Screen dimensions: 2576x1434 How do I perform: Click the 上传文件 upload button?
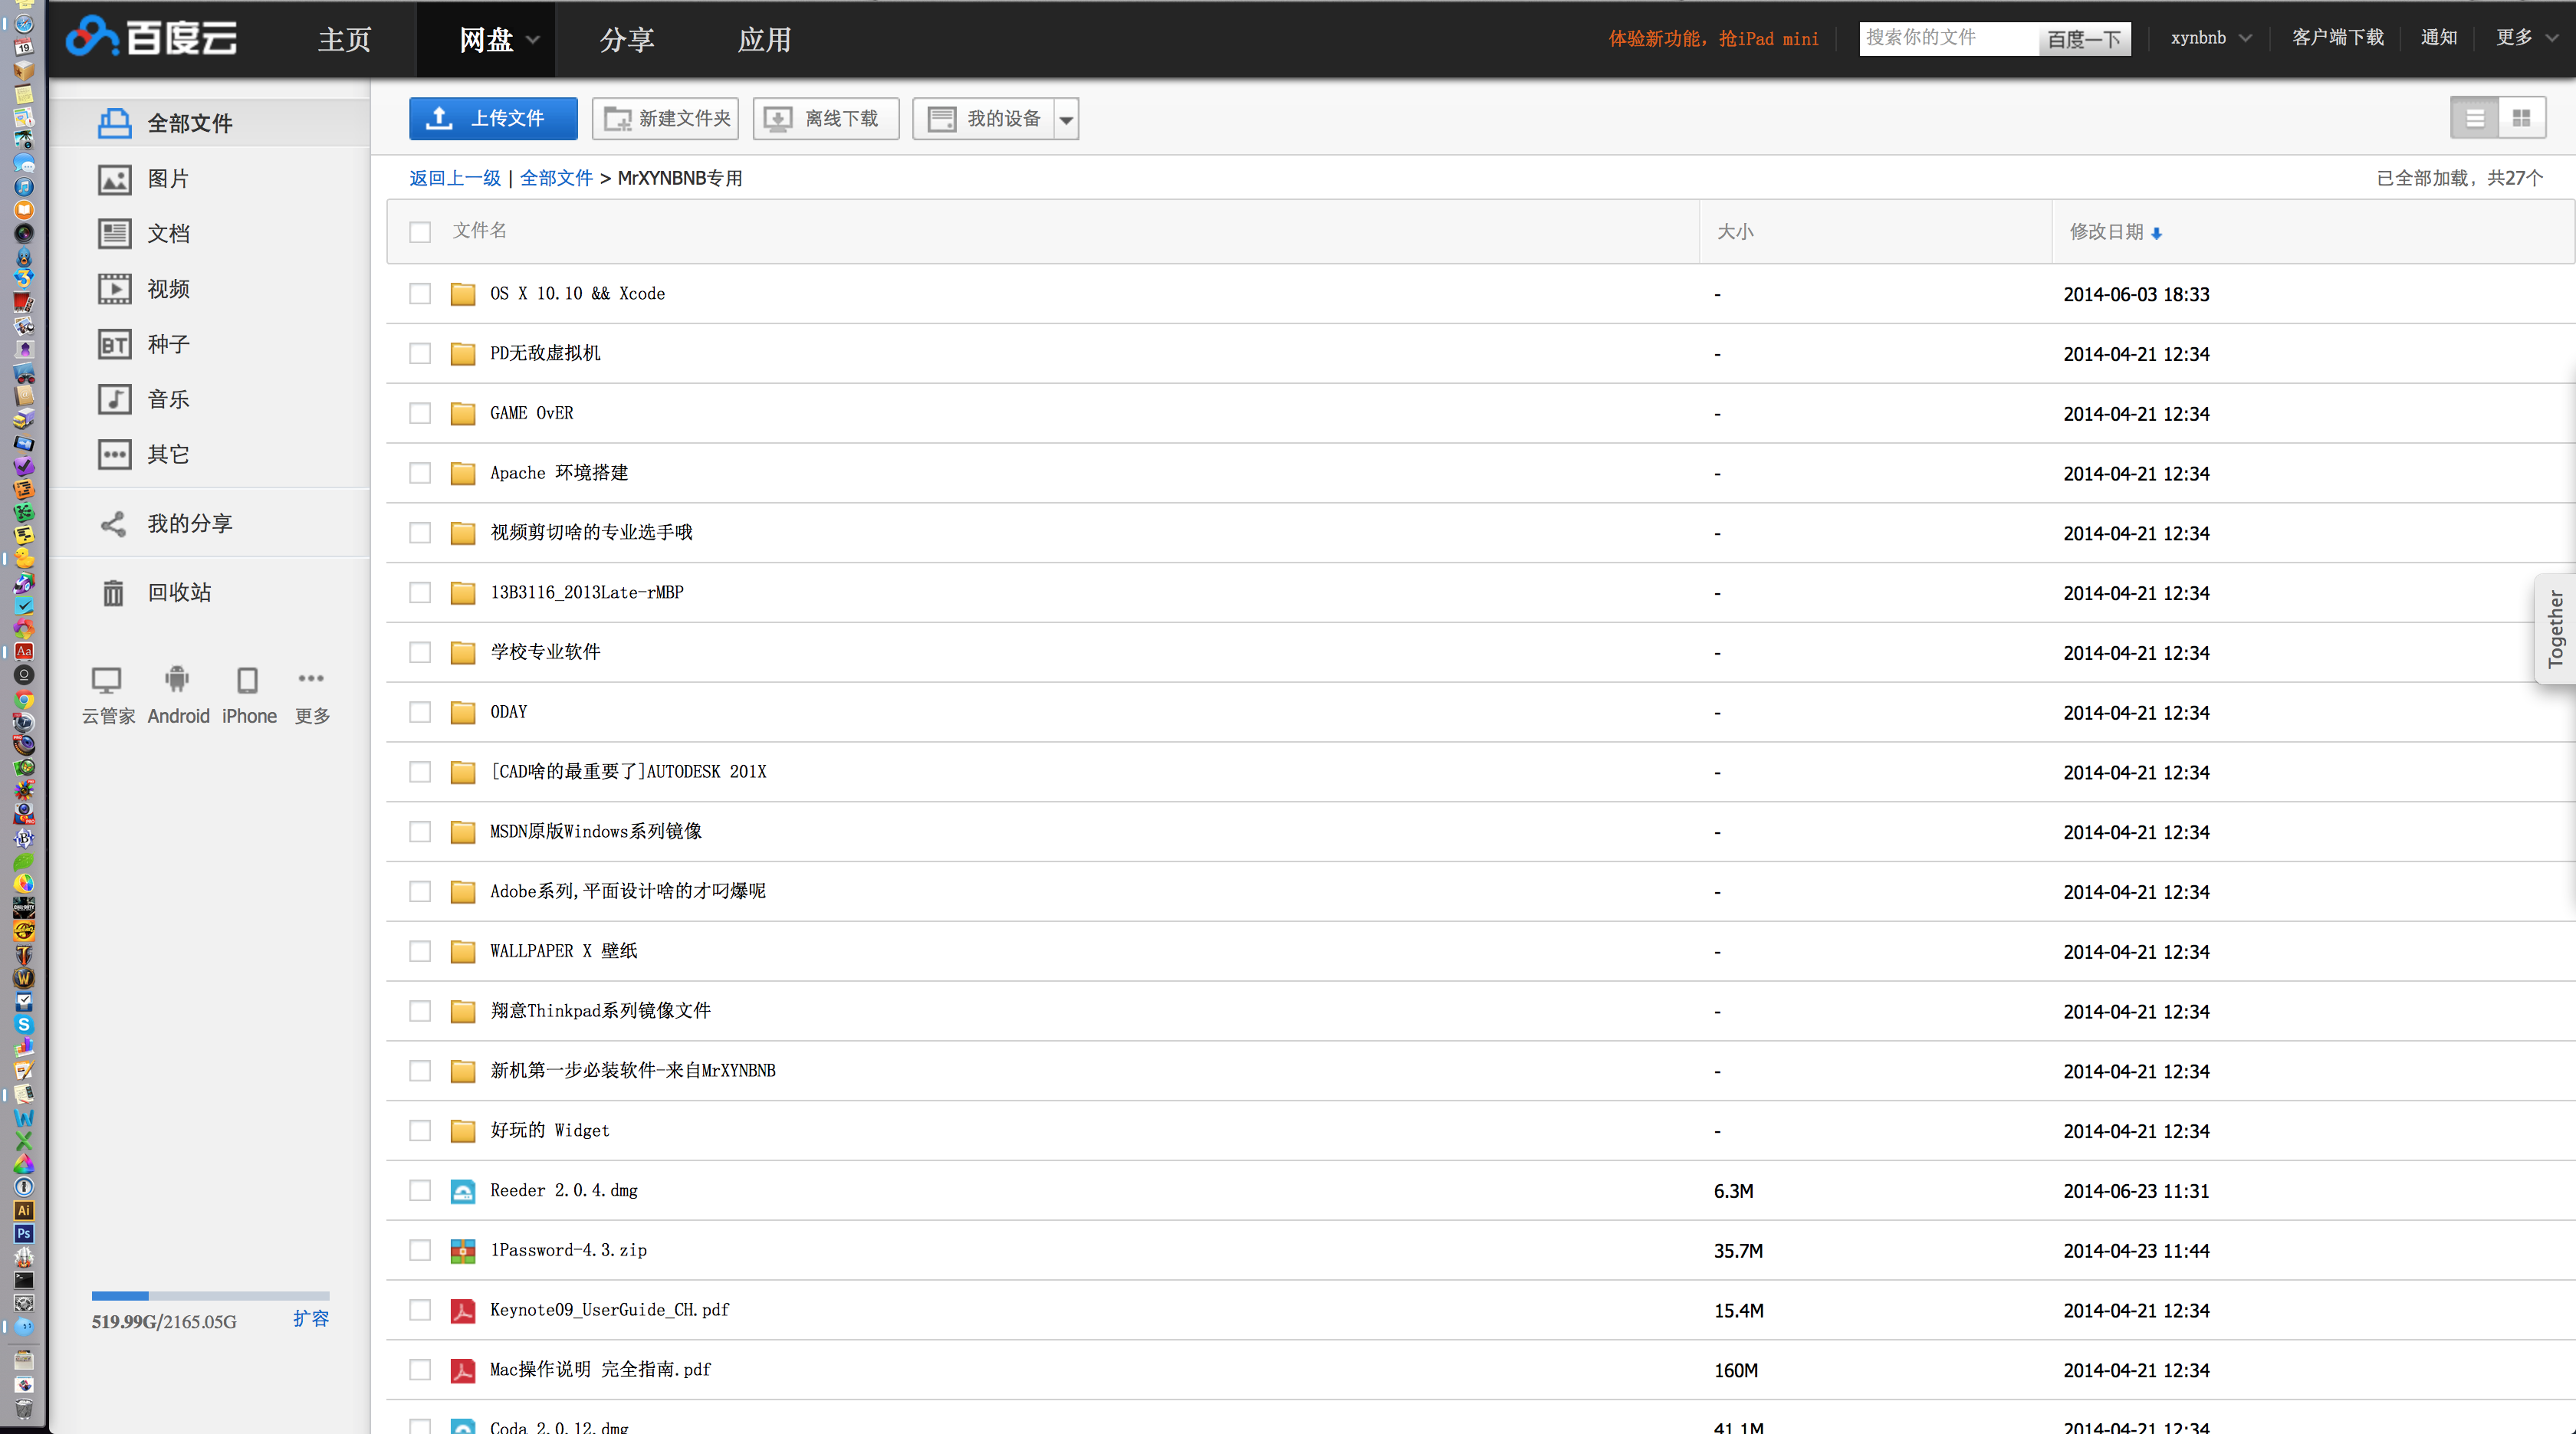pyautogui.click(x=493, y=119)
